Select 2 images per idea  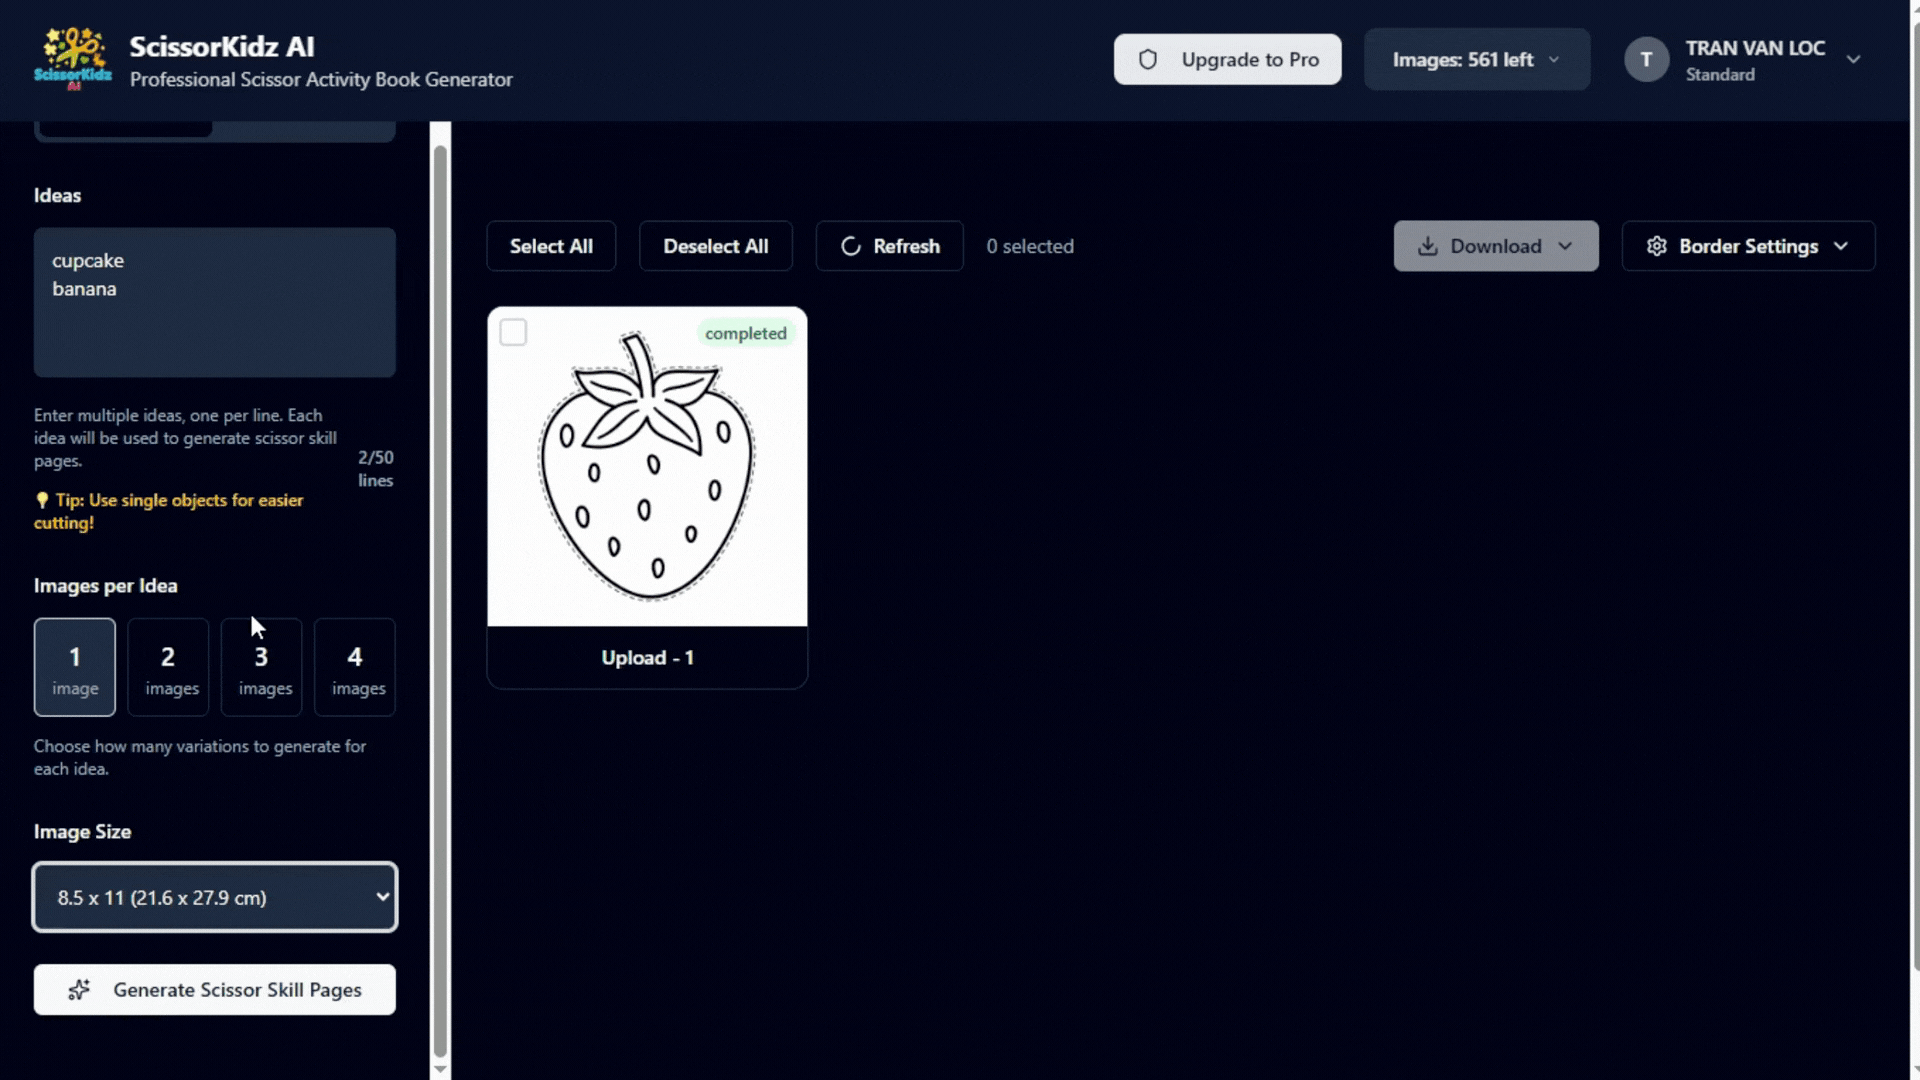[168, 667]
